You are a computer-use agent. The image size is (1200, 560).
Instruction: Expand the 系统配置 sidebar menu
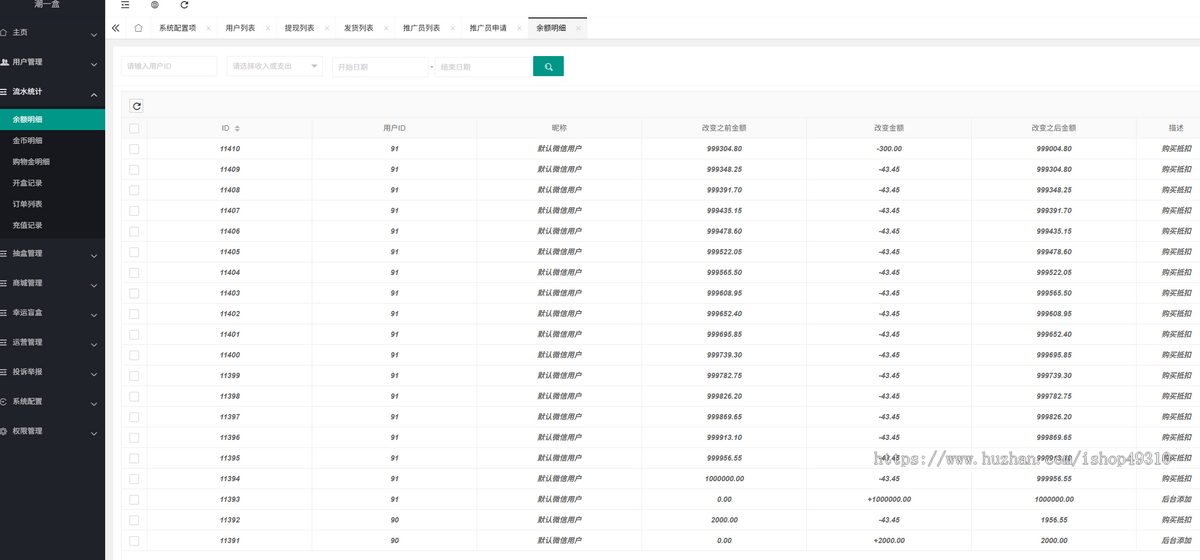[x=52, y=401]
